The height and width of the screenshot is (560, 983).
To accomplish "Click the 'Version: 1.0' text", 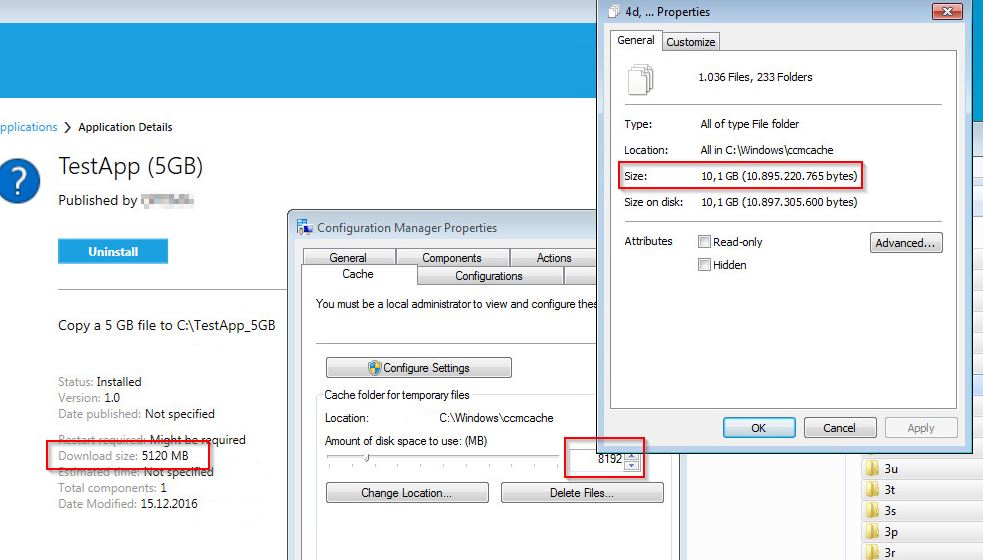I will pos(89,398).
